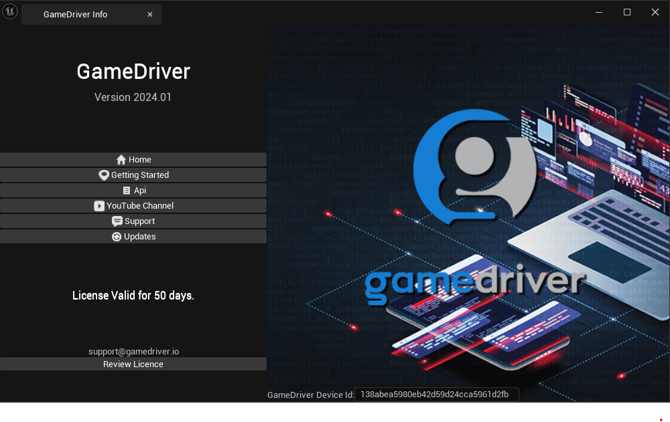This screenshot has width=670, height=422.
Task: Click the large GameDriver logo emblem
Action: 474,165
